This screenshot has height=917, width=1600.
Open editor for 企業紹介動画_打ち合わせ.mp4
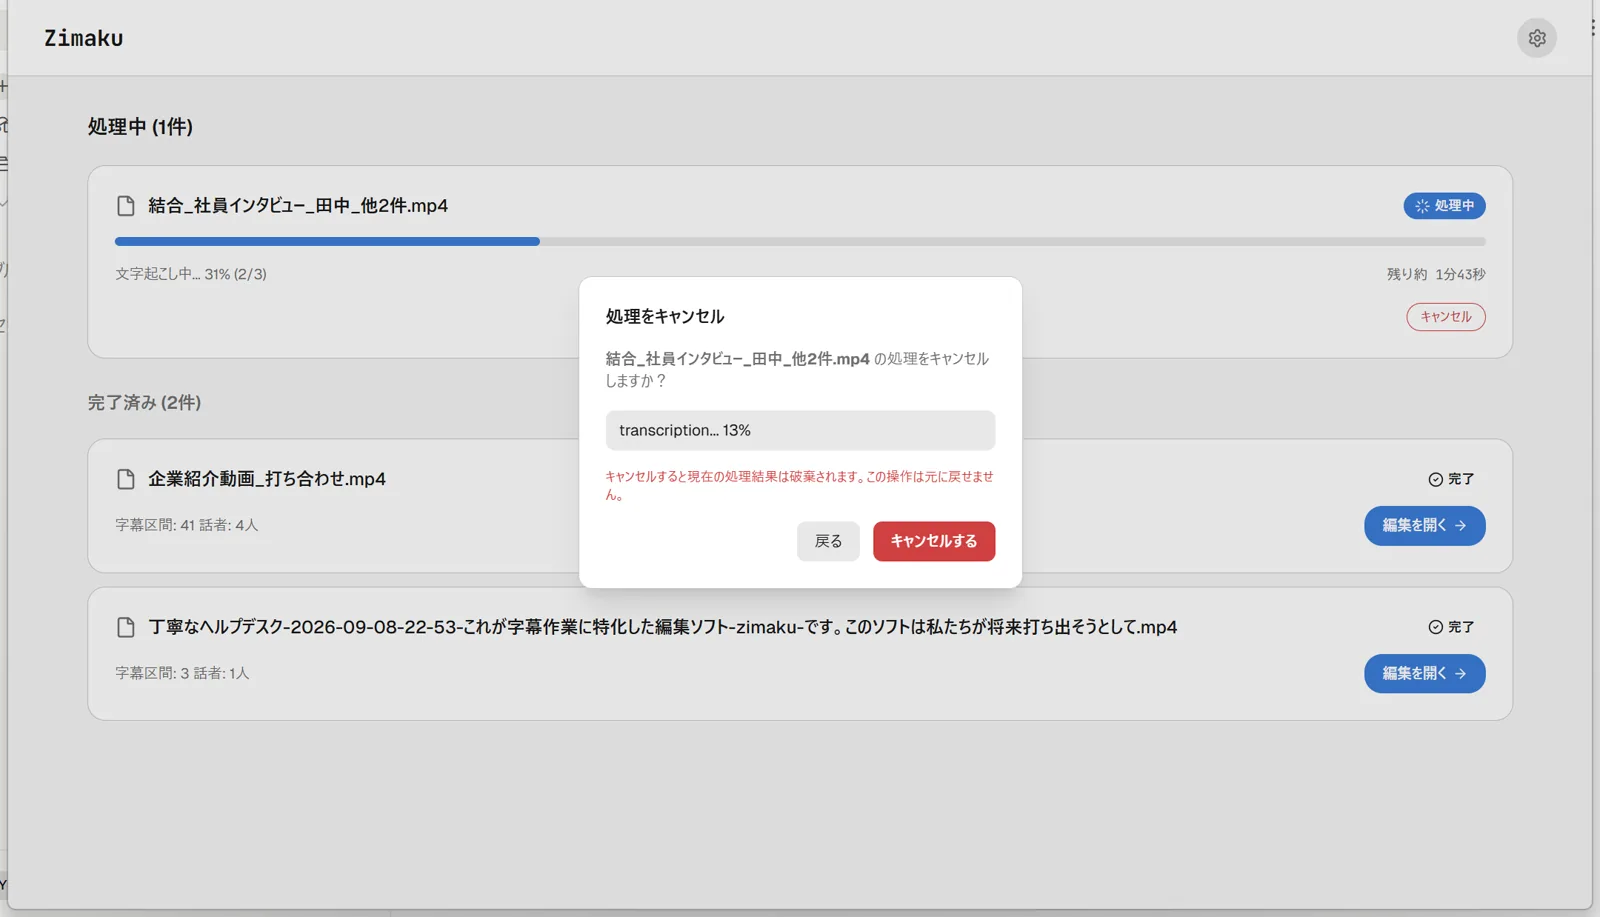1424,526
